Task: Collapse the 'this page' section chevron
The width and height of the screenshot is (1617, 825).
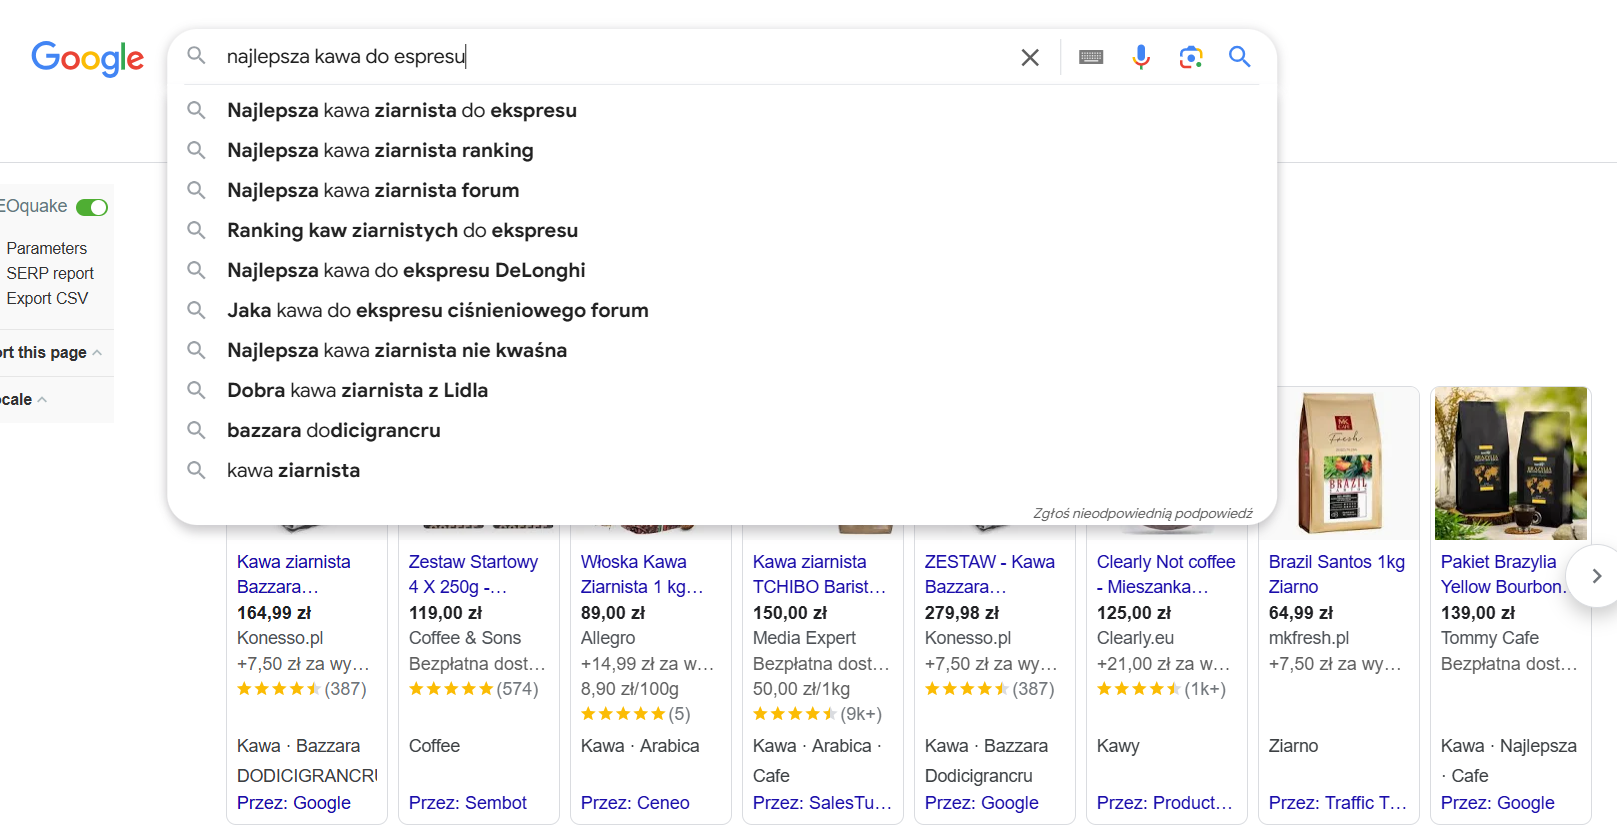Action: point(97,353)
